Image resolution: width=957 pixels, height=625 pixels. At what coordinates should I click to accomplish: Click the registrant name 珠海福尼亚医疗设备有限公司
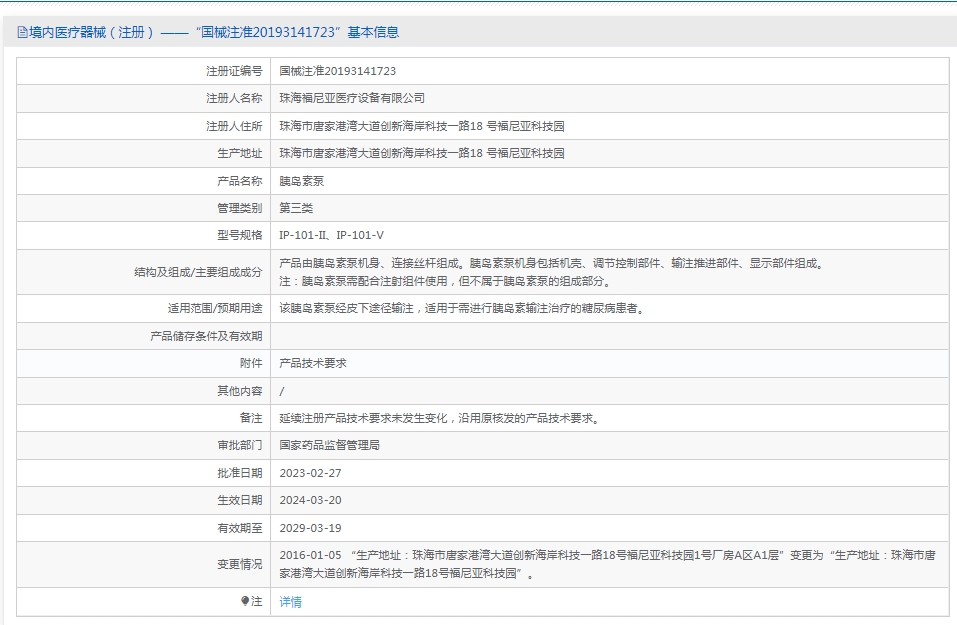pyautogui.click(x=352, y=98)
